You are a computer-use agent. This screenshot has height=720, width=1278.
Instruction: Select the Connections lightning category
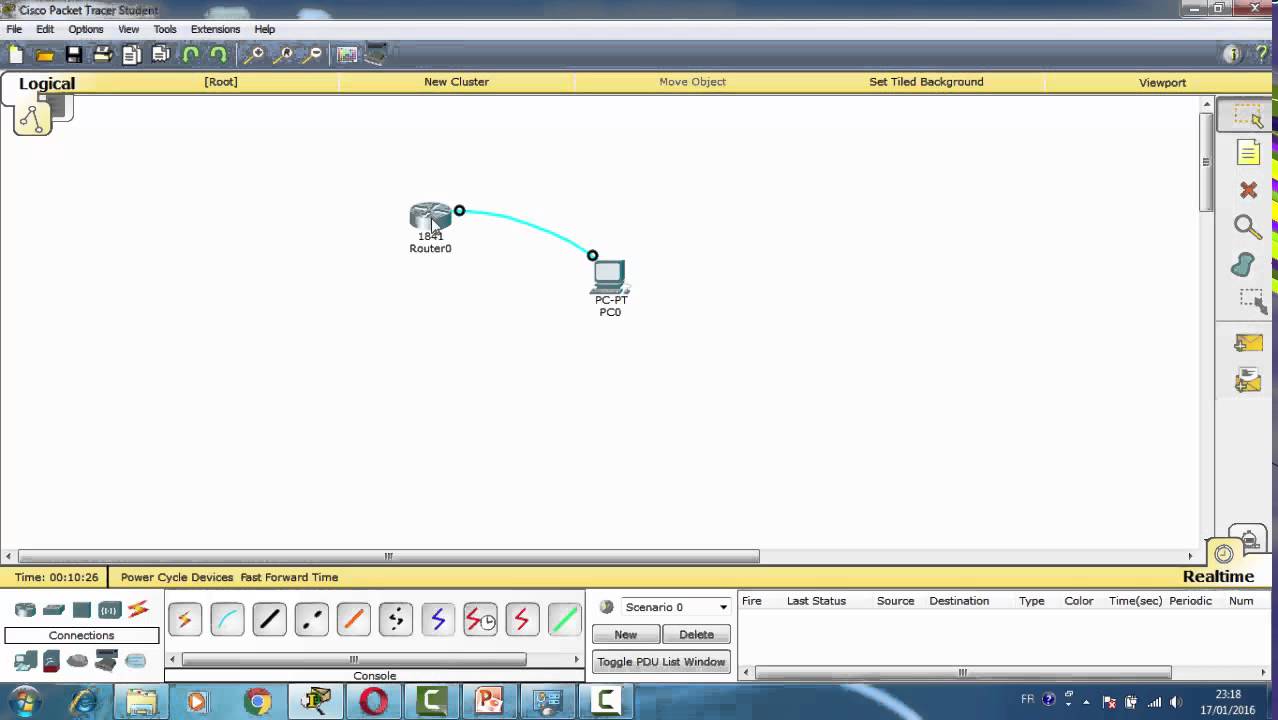coord(138,609)
